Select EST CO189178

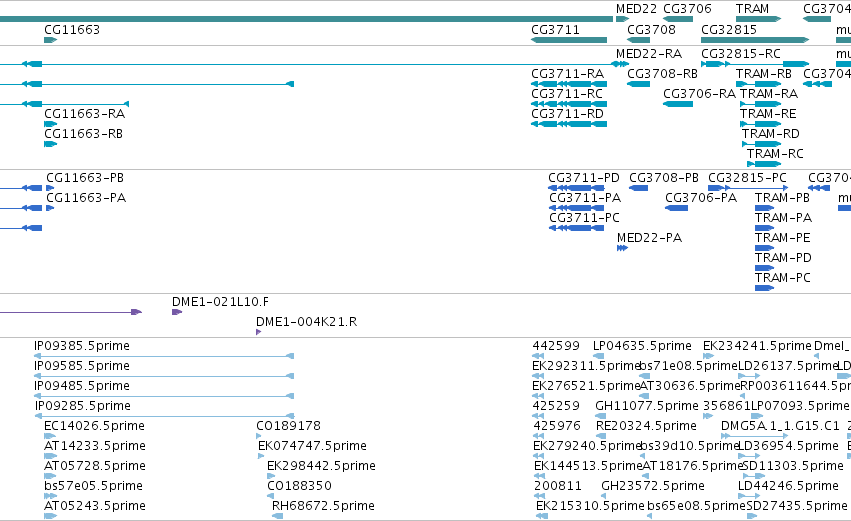tap(288, 427)
